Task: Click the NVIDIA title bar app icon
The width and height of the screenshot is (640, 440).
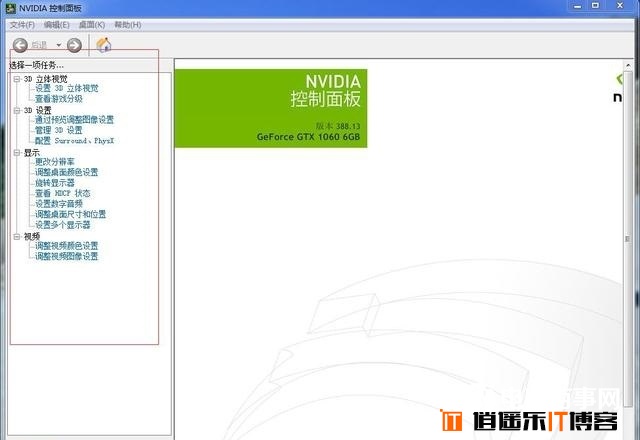Action: pos(10,8)
